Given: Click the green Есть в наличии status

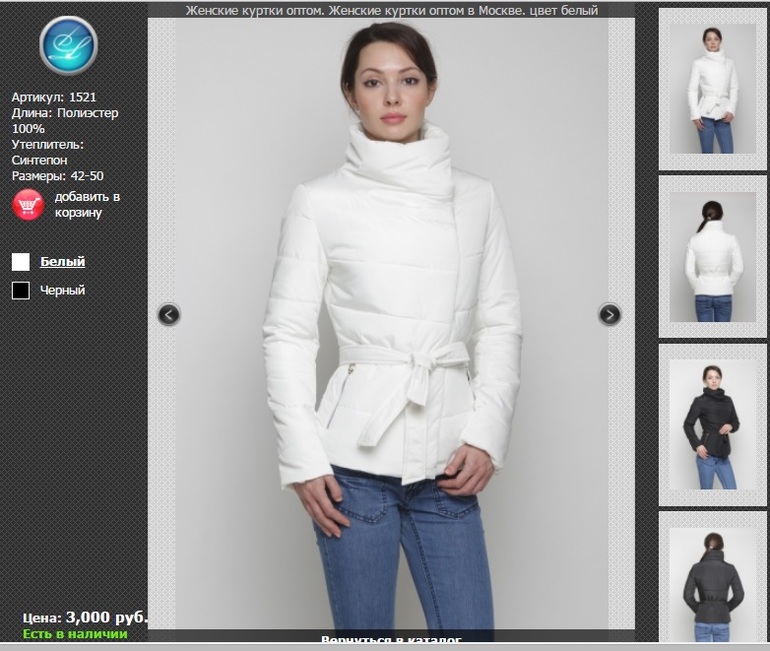Looking at the screenshot, I should click(75, 634).
